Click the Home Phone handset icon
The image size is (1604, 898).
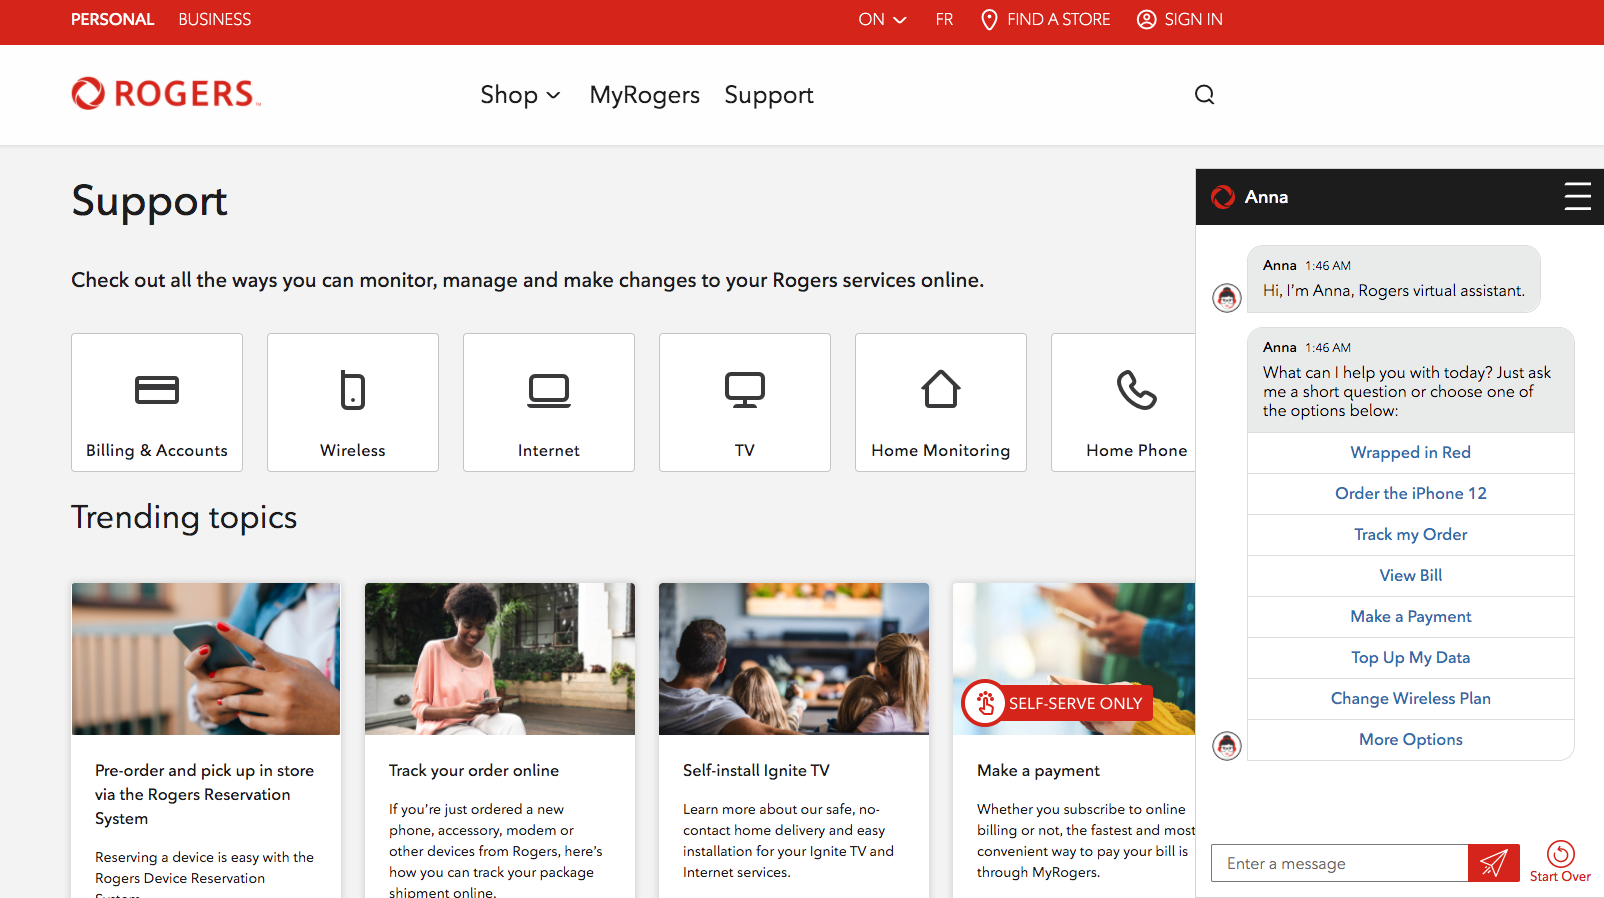(x=1137, y=390)
